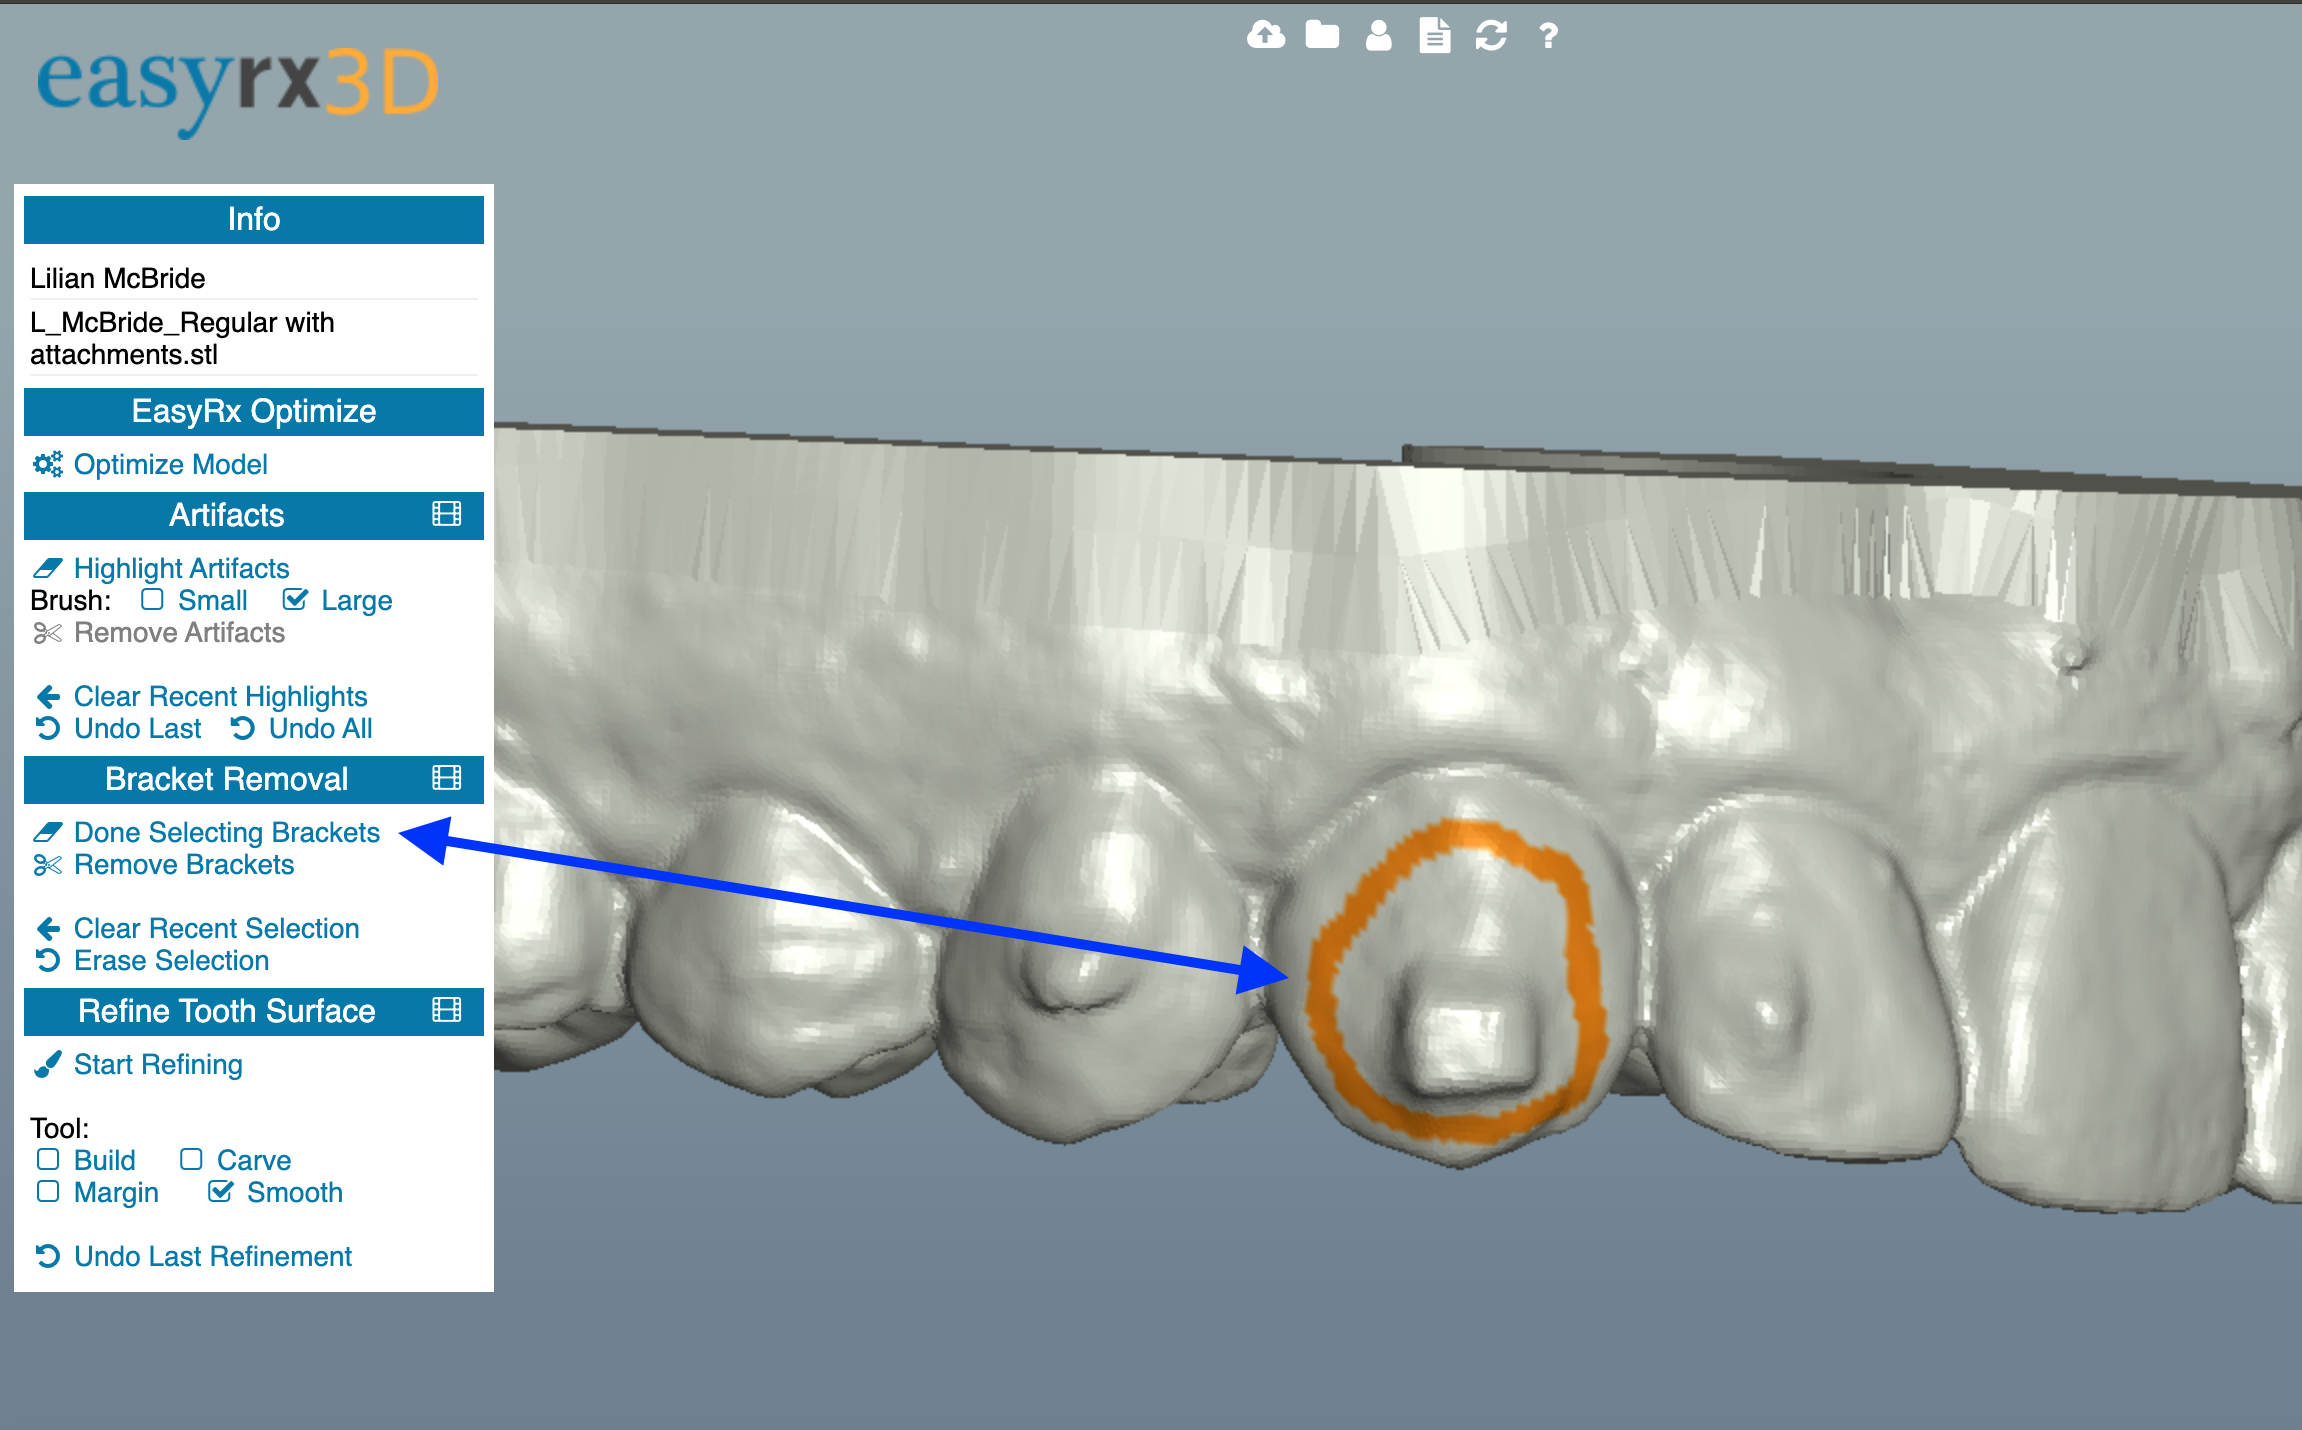Uncheck the Large brush checkbox
This screenshot has height=1430, width=2302.
295,600
